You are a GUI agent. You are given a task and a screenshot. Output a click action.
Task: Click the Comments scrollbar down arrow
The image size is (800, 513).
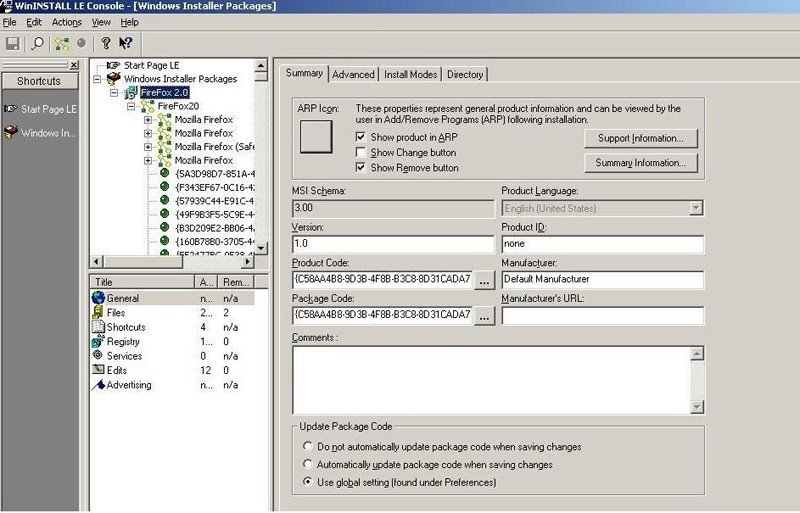point(697,407)
